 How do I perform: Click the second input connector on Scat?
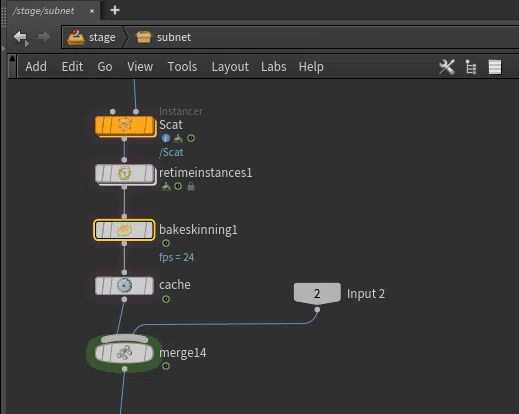pos(136,111)
